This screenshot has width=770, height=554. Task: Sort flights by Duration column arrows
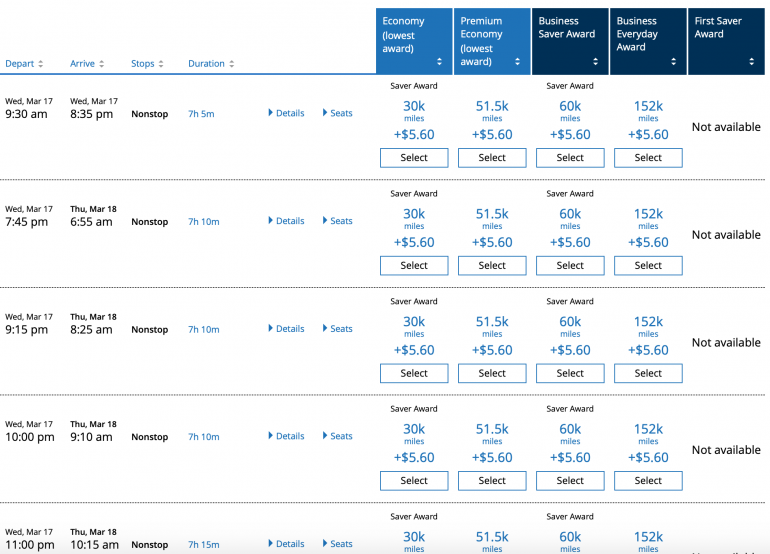(231, 64)
